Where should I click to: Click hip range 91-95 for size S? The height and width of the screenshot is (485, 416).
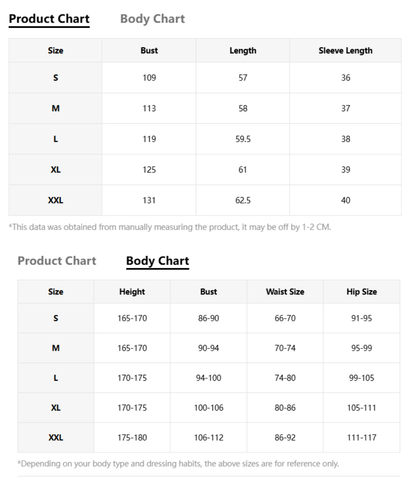[362, 318]
